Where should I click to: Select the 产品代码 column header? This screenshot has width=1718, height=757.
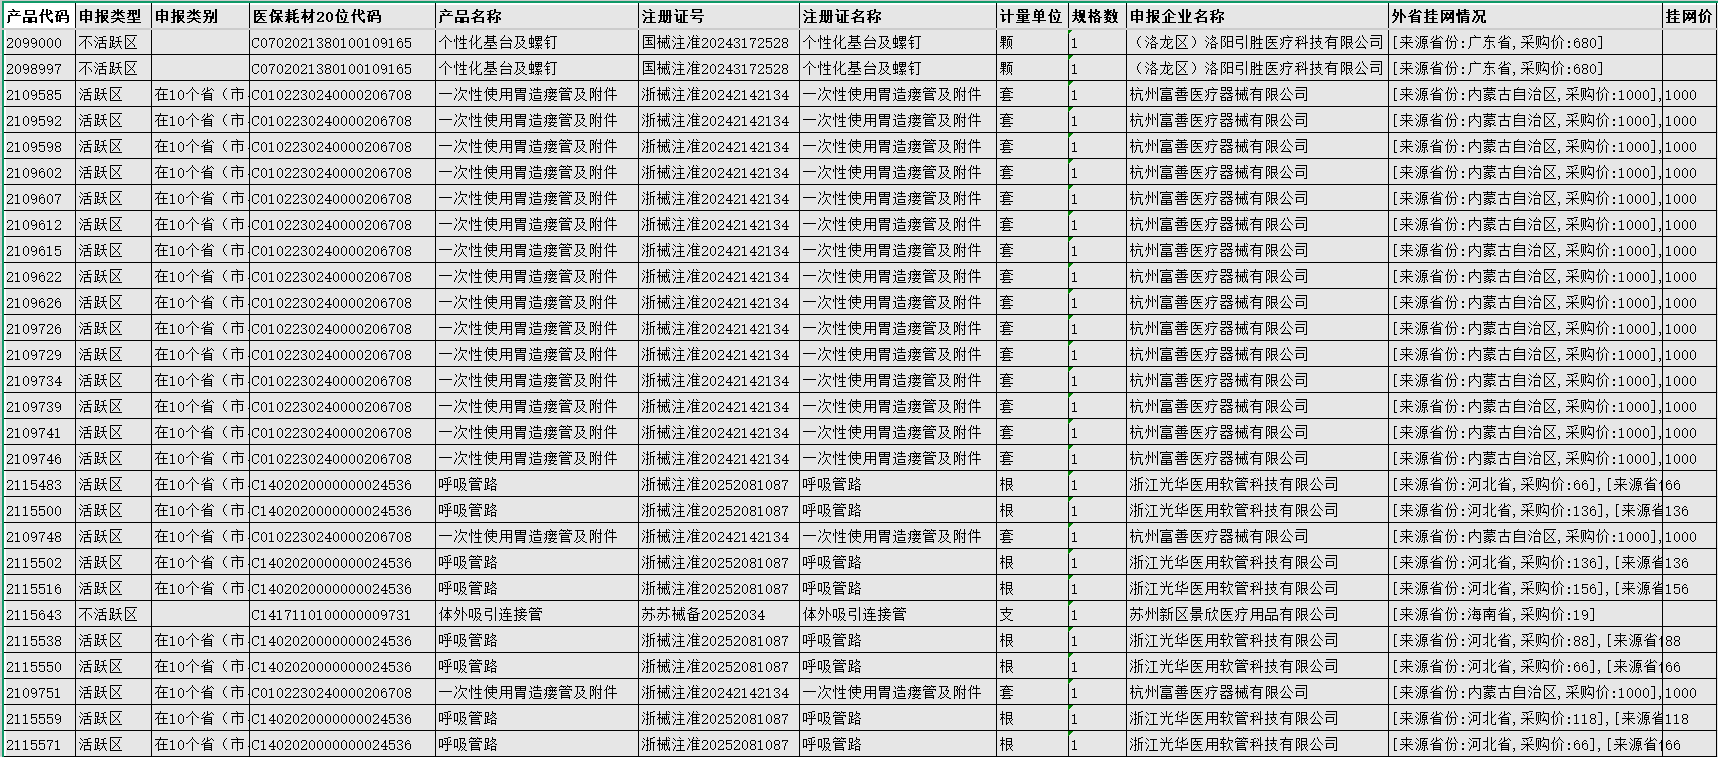pos(38,17)
